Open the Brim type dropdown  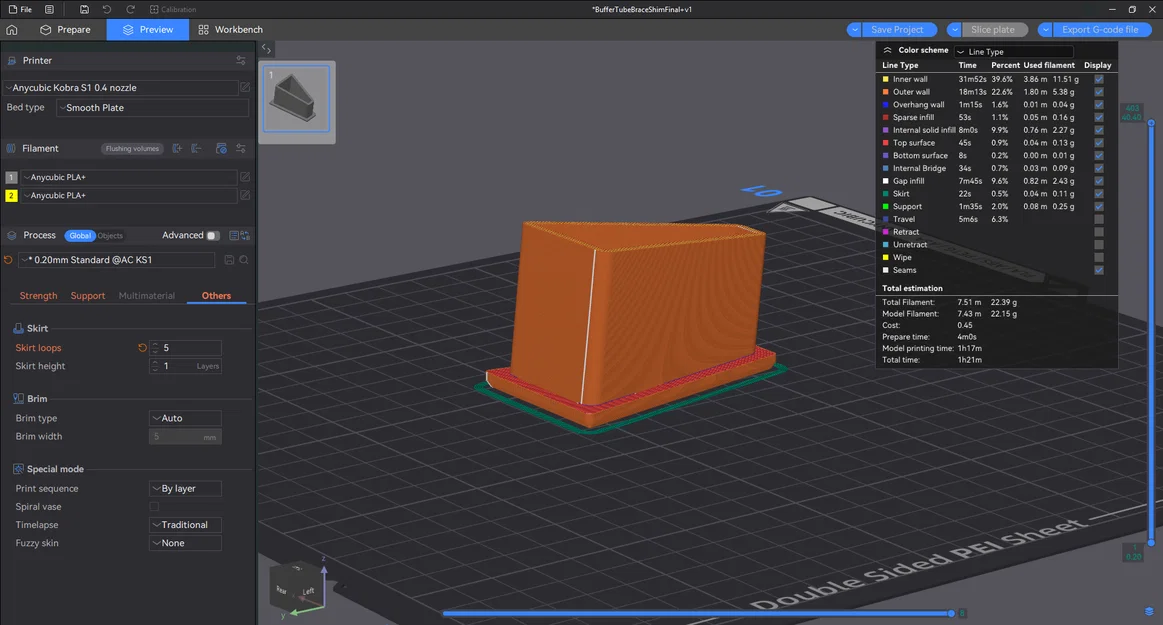tap(185, 418)
